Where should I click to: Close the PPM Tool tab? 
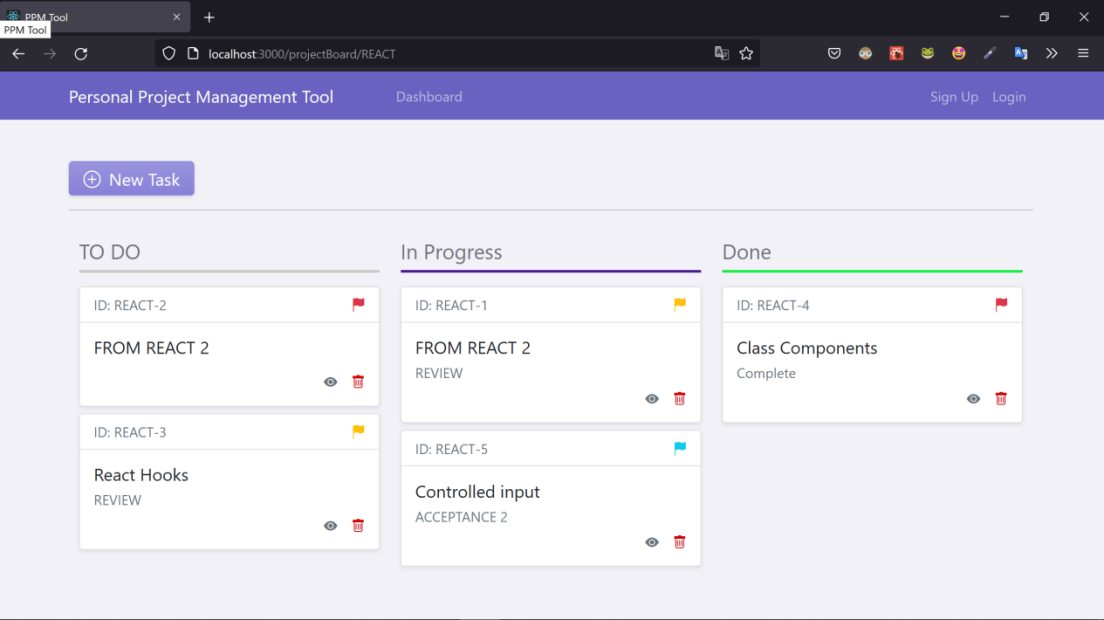pyautogui.click(x=177, y=17)
